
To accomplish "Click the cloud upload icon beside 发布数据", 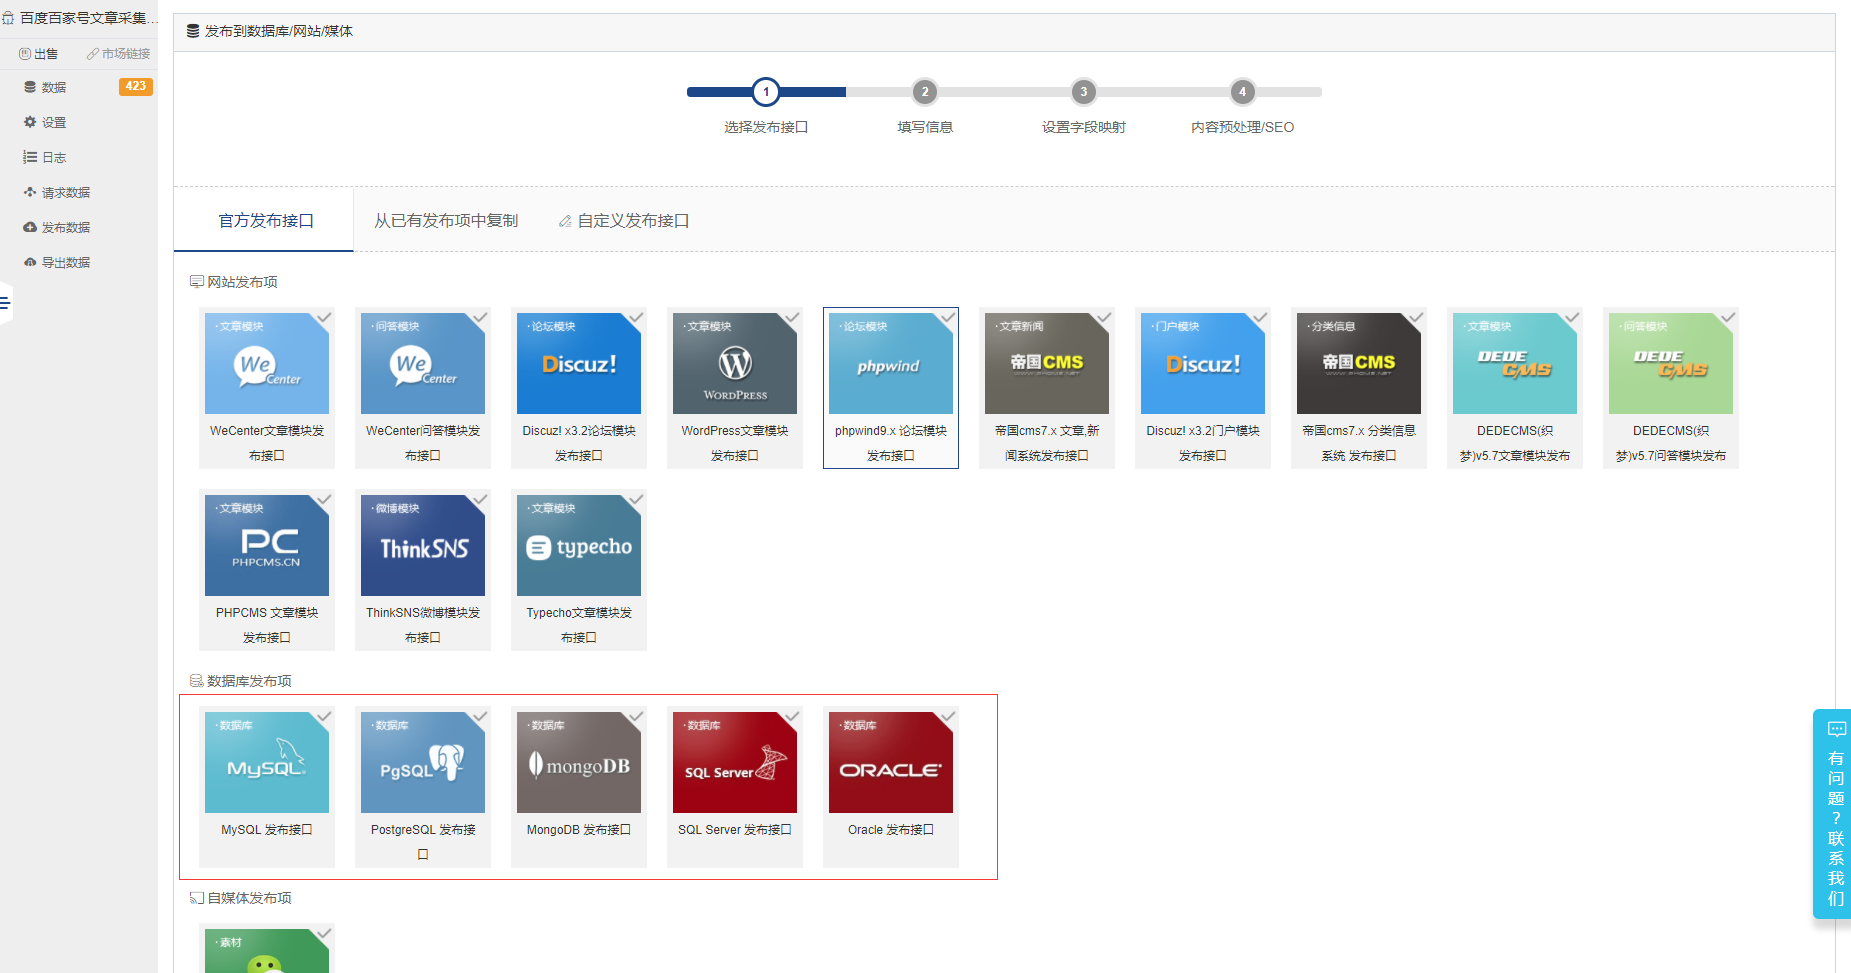I will 30,227.
